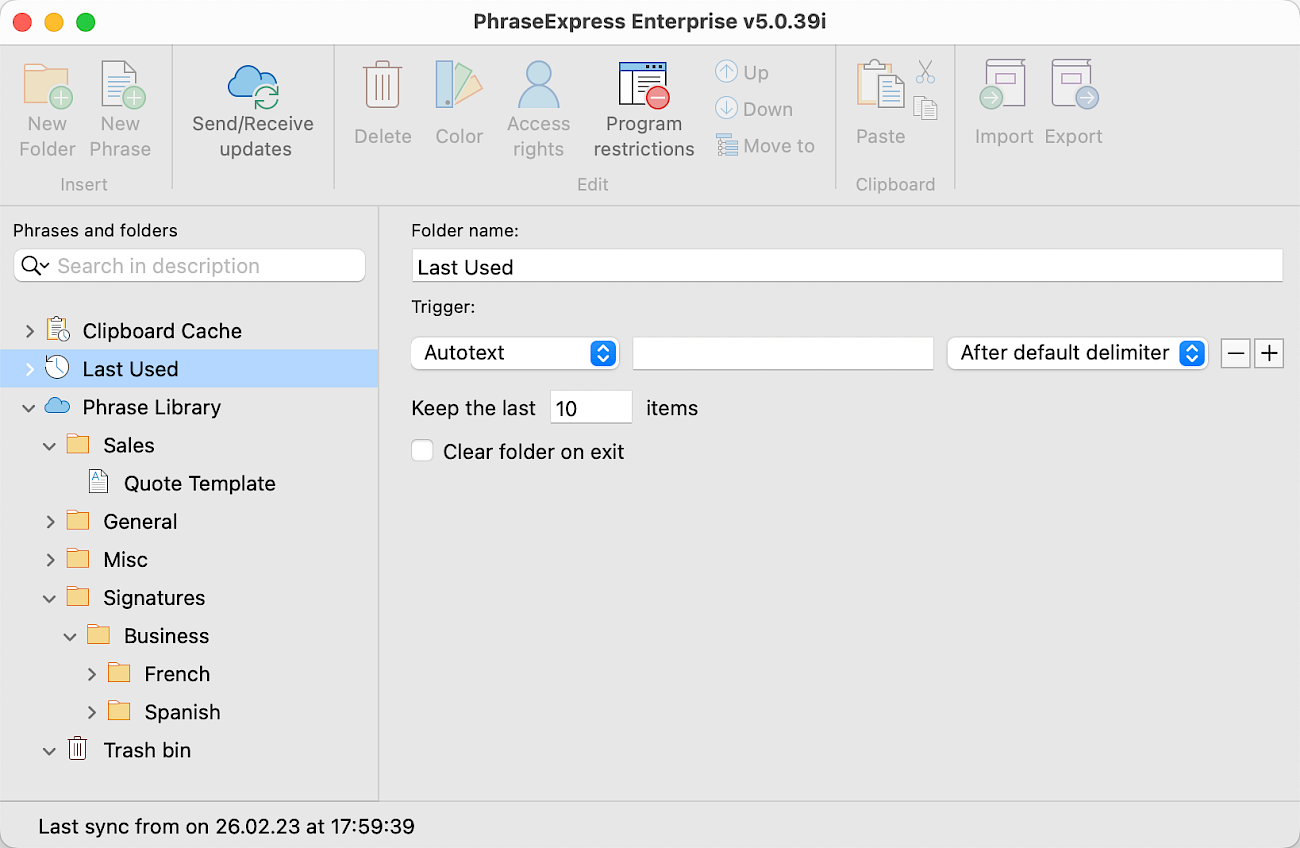1300x848 pixels.
Task: Expand the French folder
Action: pos(91,674)
